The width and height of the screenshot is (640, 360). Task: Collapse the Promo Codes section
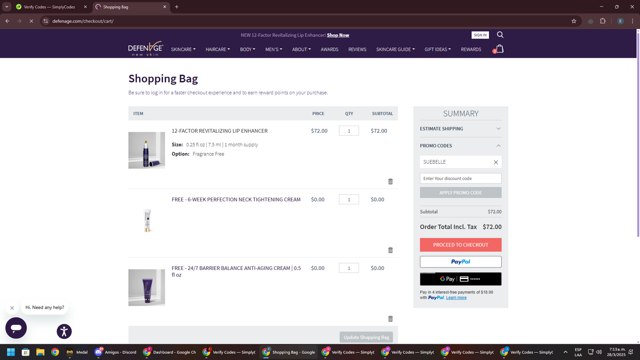tap(460, 146)
